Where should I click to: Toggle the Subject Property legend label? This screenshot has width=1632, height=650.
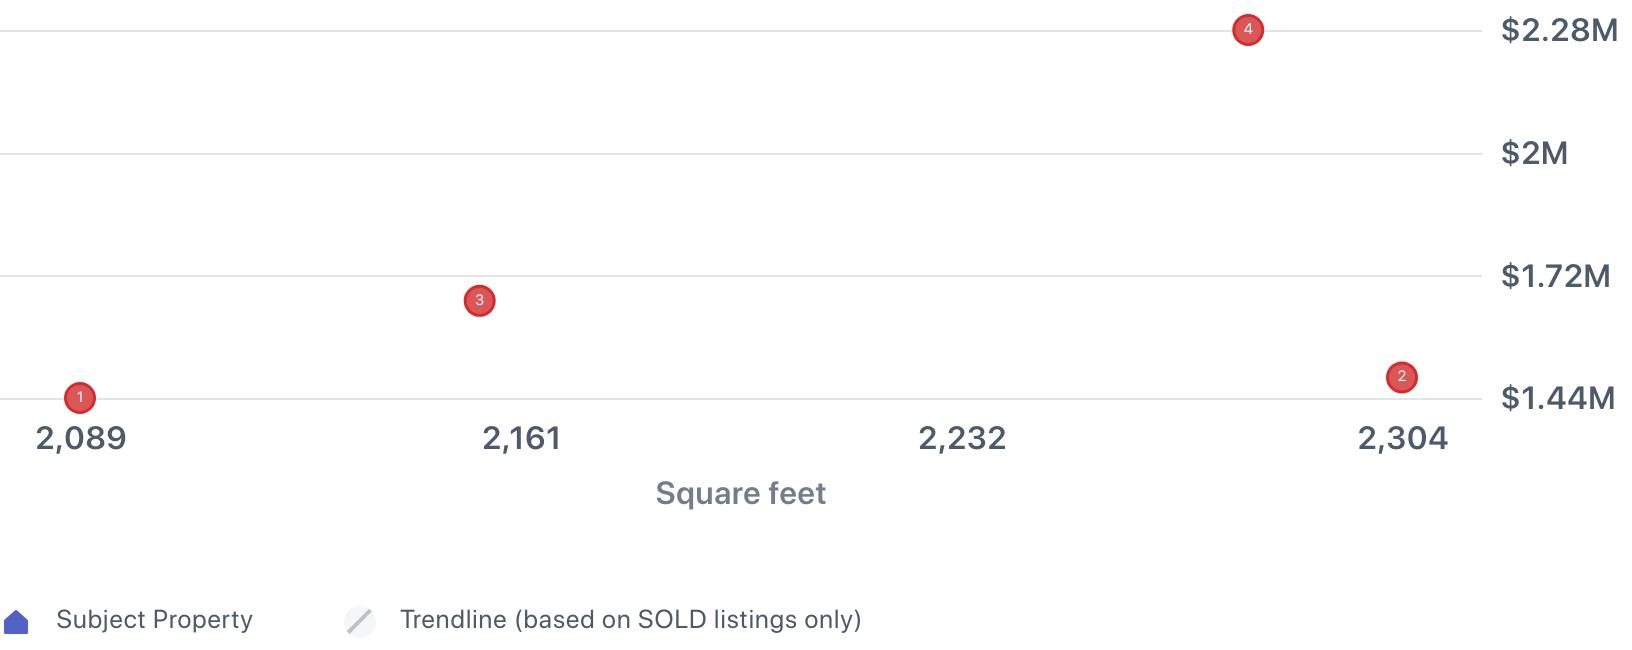154,620
